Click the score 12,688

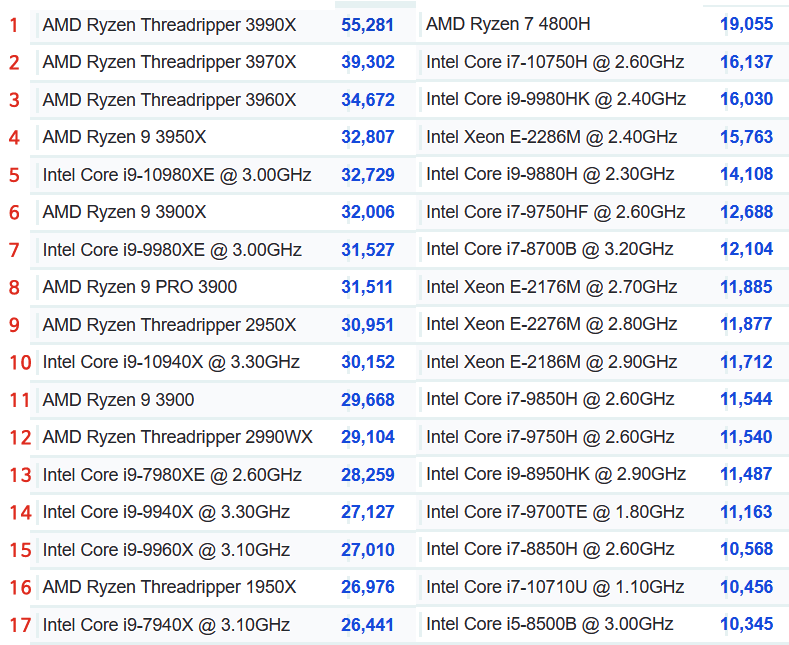pyautogui.click(x=746, y=211)
